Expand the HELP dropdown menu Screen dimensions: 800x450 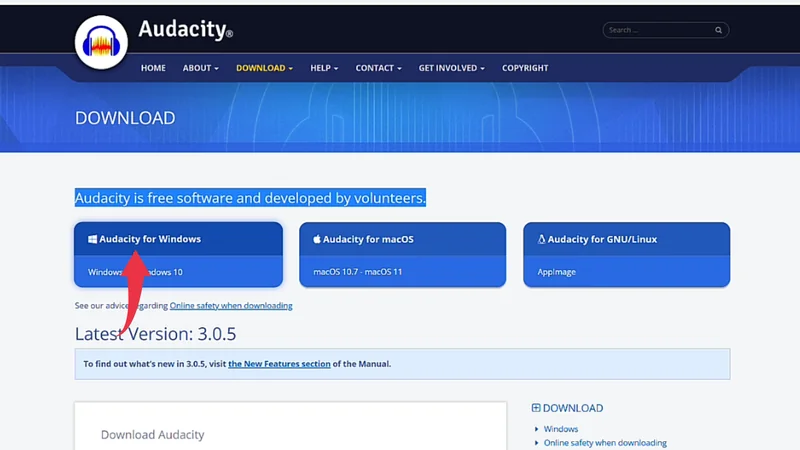(x=324, y=68)
